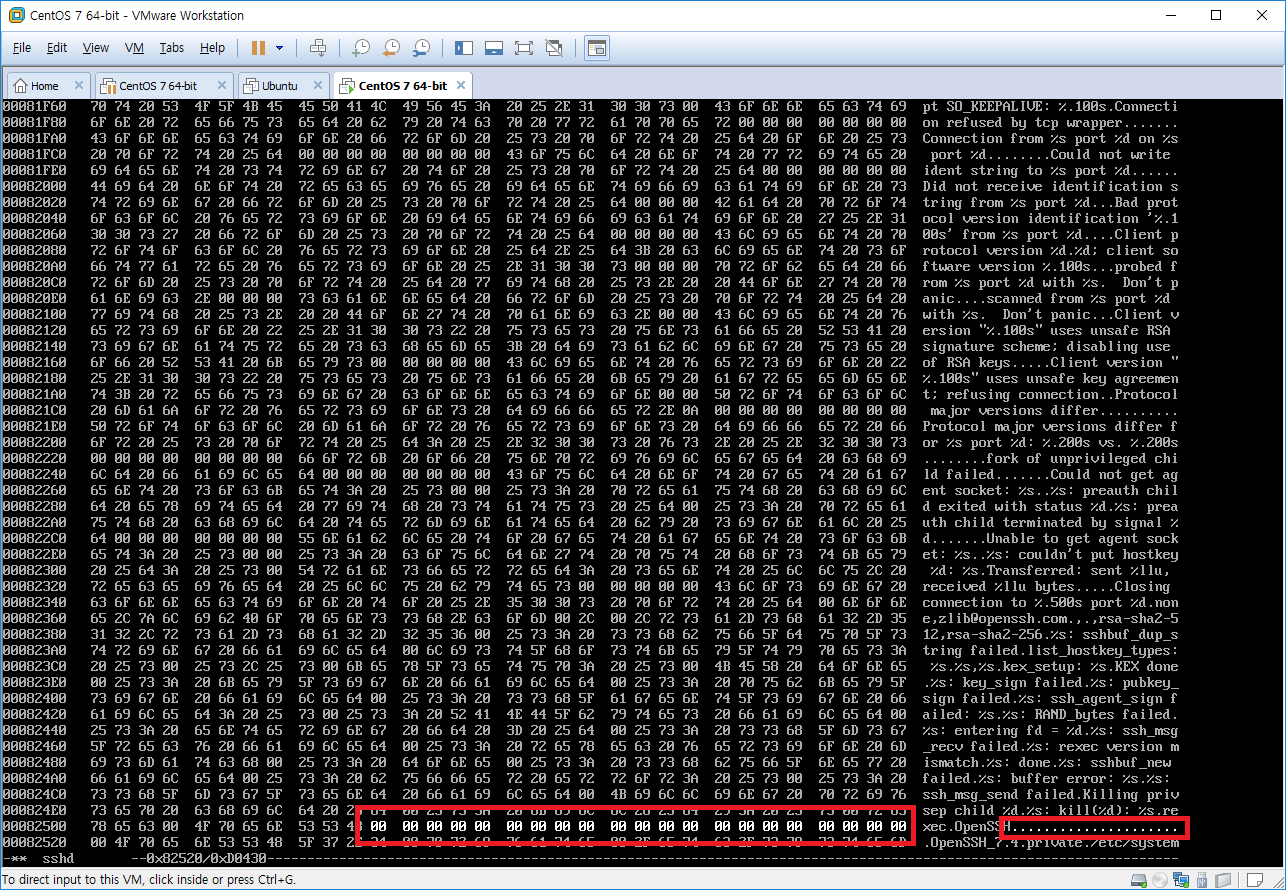Image resolution: width=1286 pixels, height=890 pixels.
Task: Open the snapshot manager wrench-clock icon
Action: click(421, 48)
